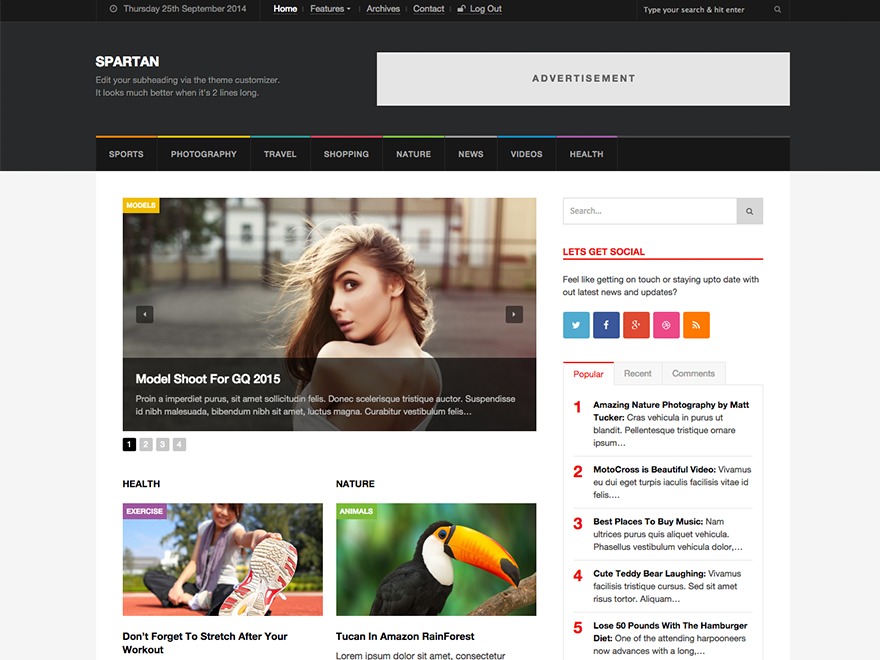This screenshot has height=660, width=880.
Task: Open the Sports category
Action: click(x=126, y=154)
